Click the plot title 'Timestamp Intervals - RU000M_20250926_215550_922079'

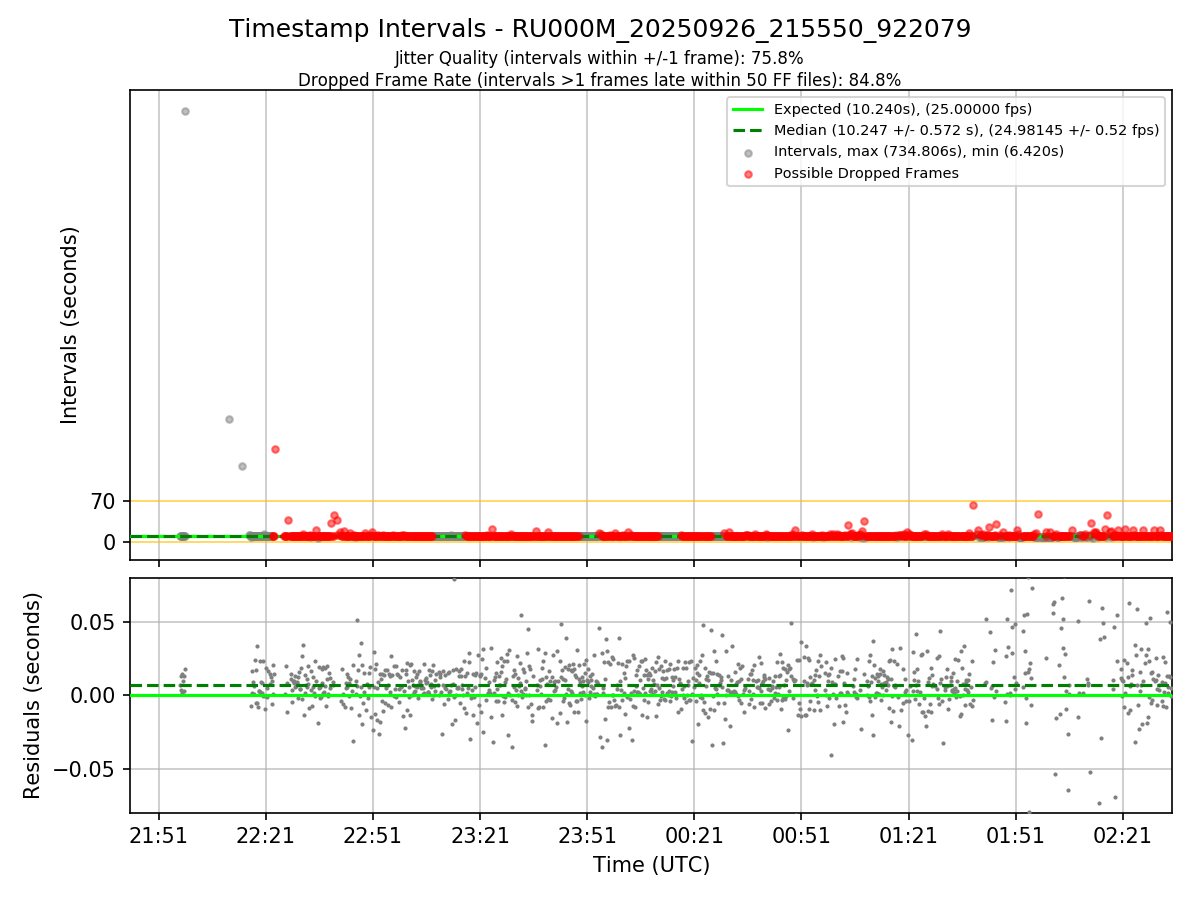point(600,29)
